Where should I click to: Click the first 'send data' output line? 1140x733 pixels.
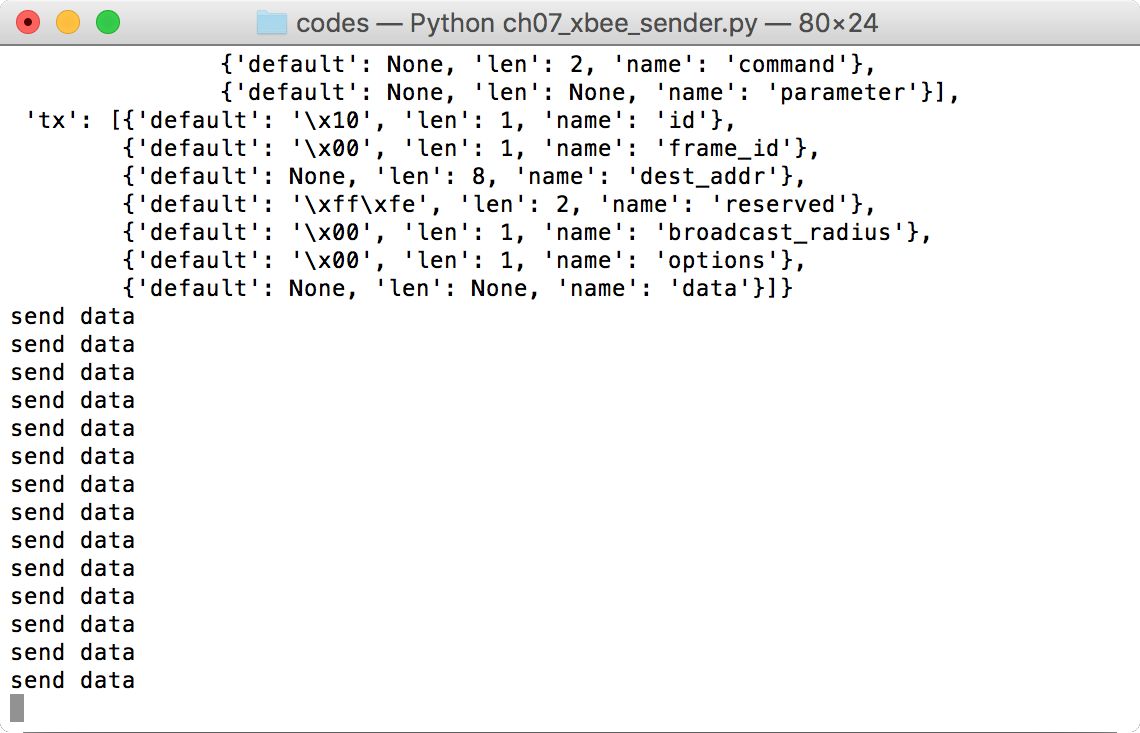(x=73, y=316)
